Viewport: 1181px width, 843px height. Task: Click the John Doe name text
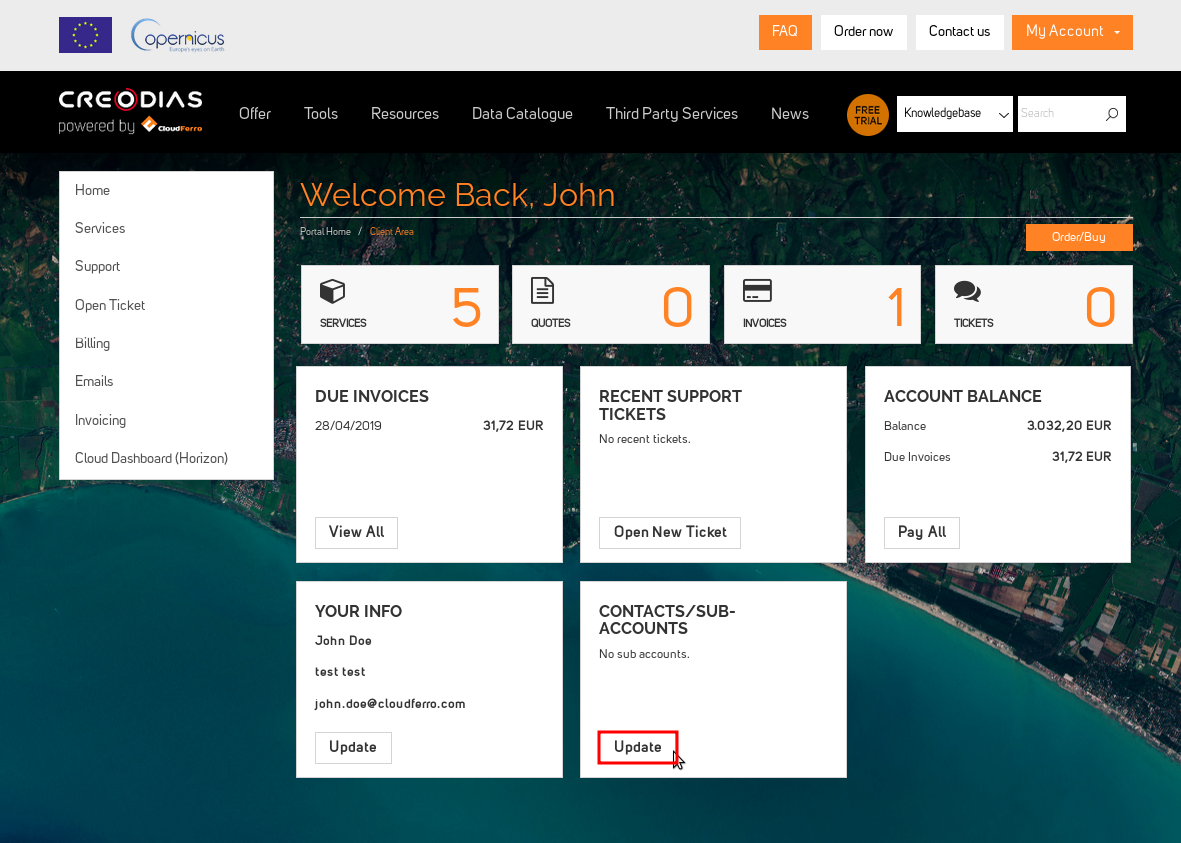point(343,641)
